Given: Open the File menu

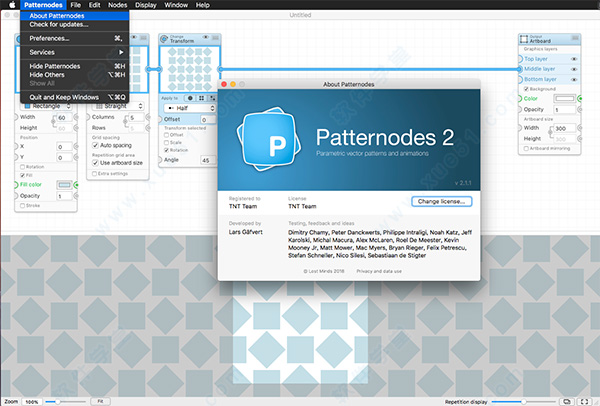Looking at the screenshot, I should pos(76,5).
